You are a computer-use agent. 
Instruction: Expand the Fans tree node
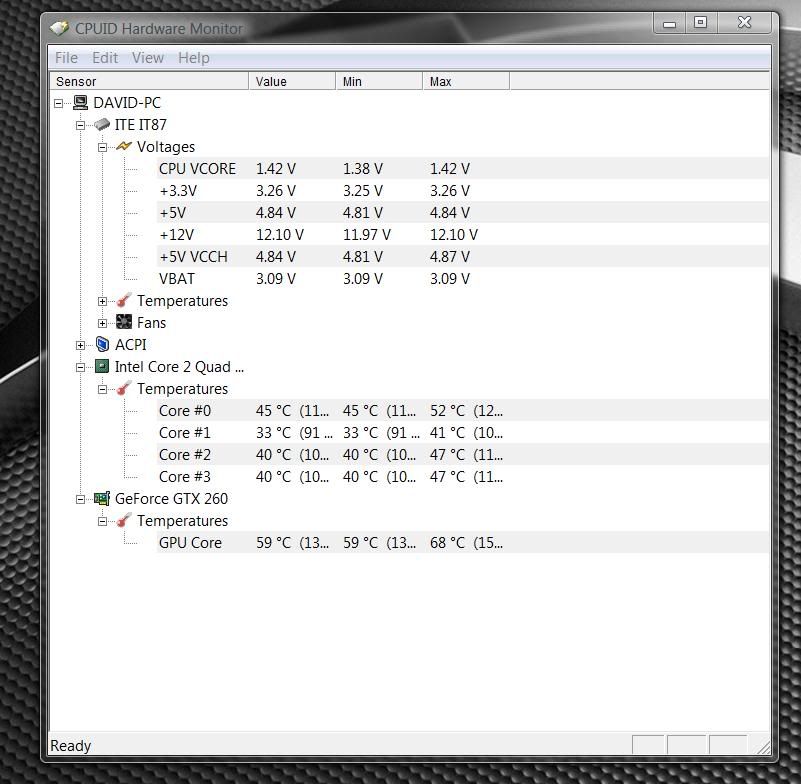coord(103,323)
